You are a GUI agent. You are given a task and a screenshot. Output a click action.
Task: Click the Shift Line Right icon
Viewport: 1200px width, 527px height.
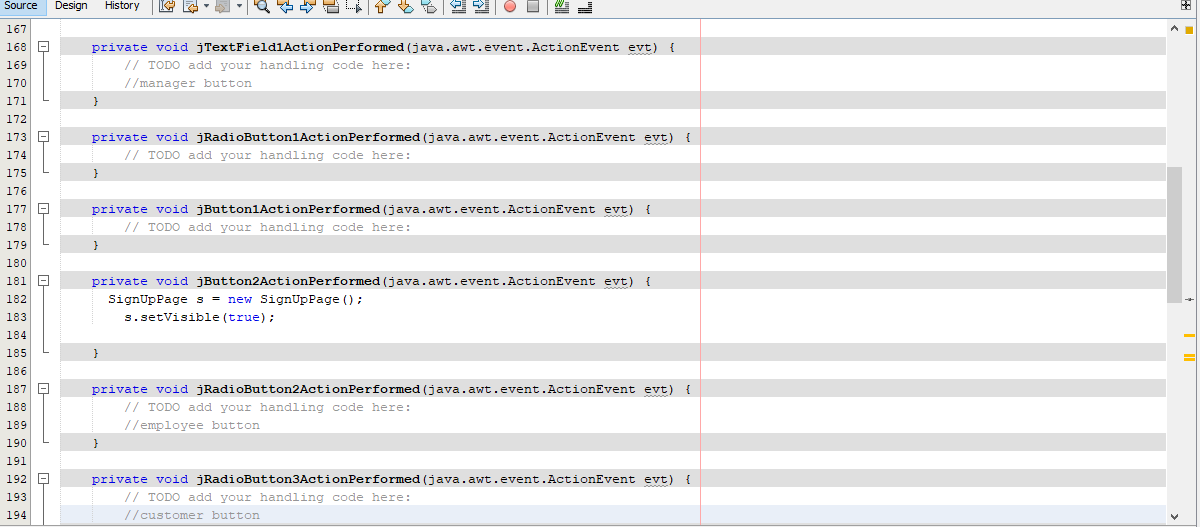pyautogui.click(x=481, y=7)
